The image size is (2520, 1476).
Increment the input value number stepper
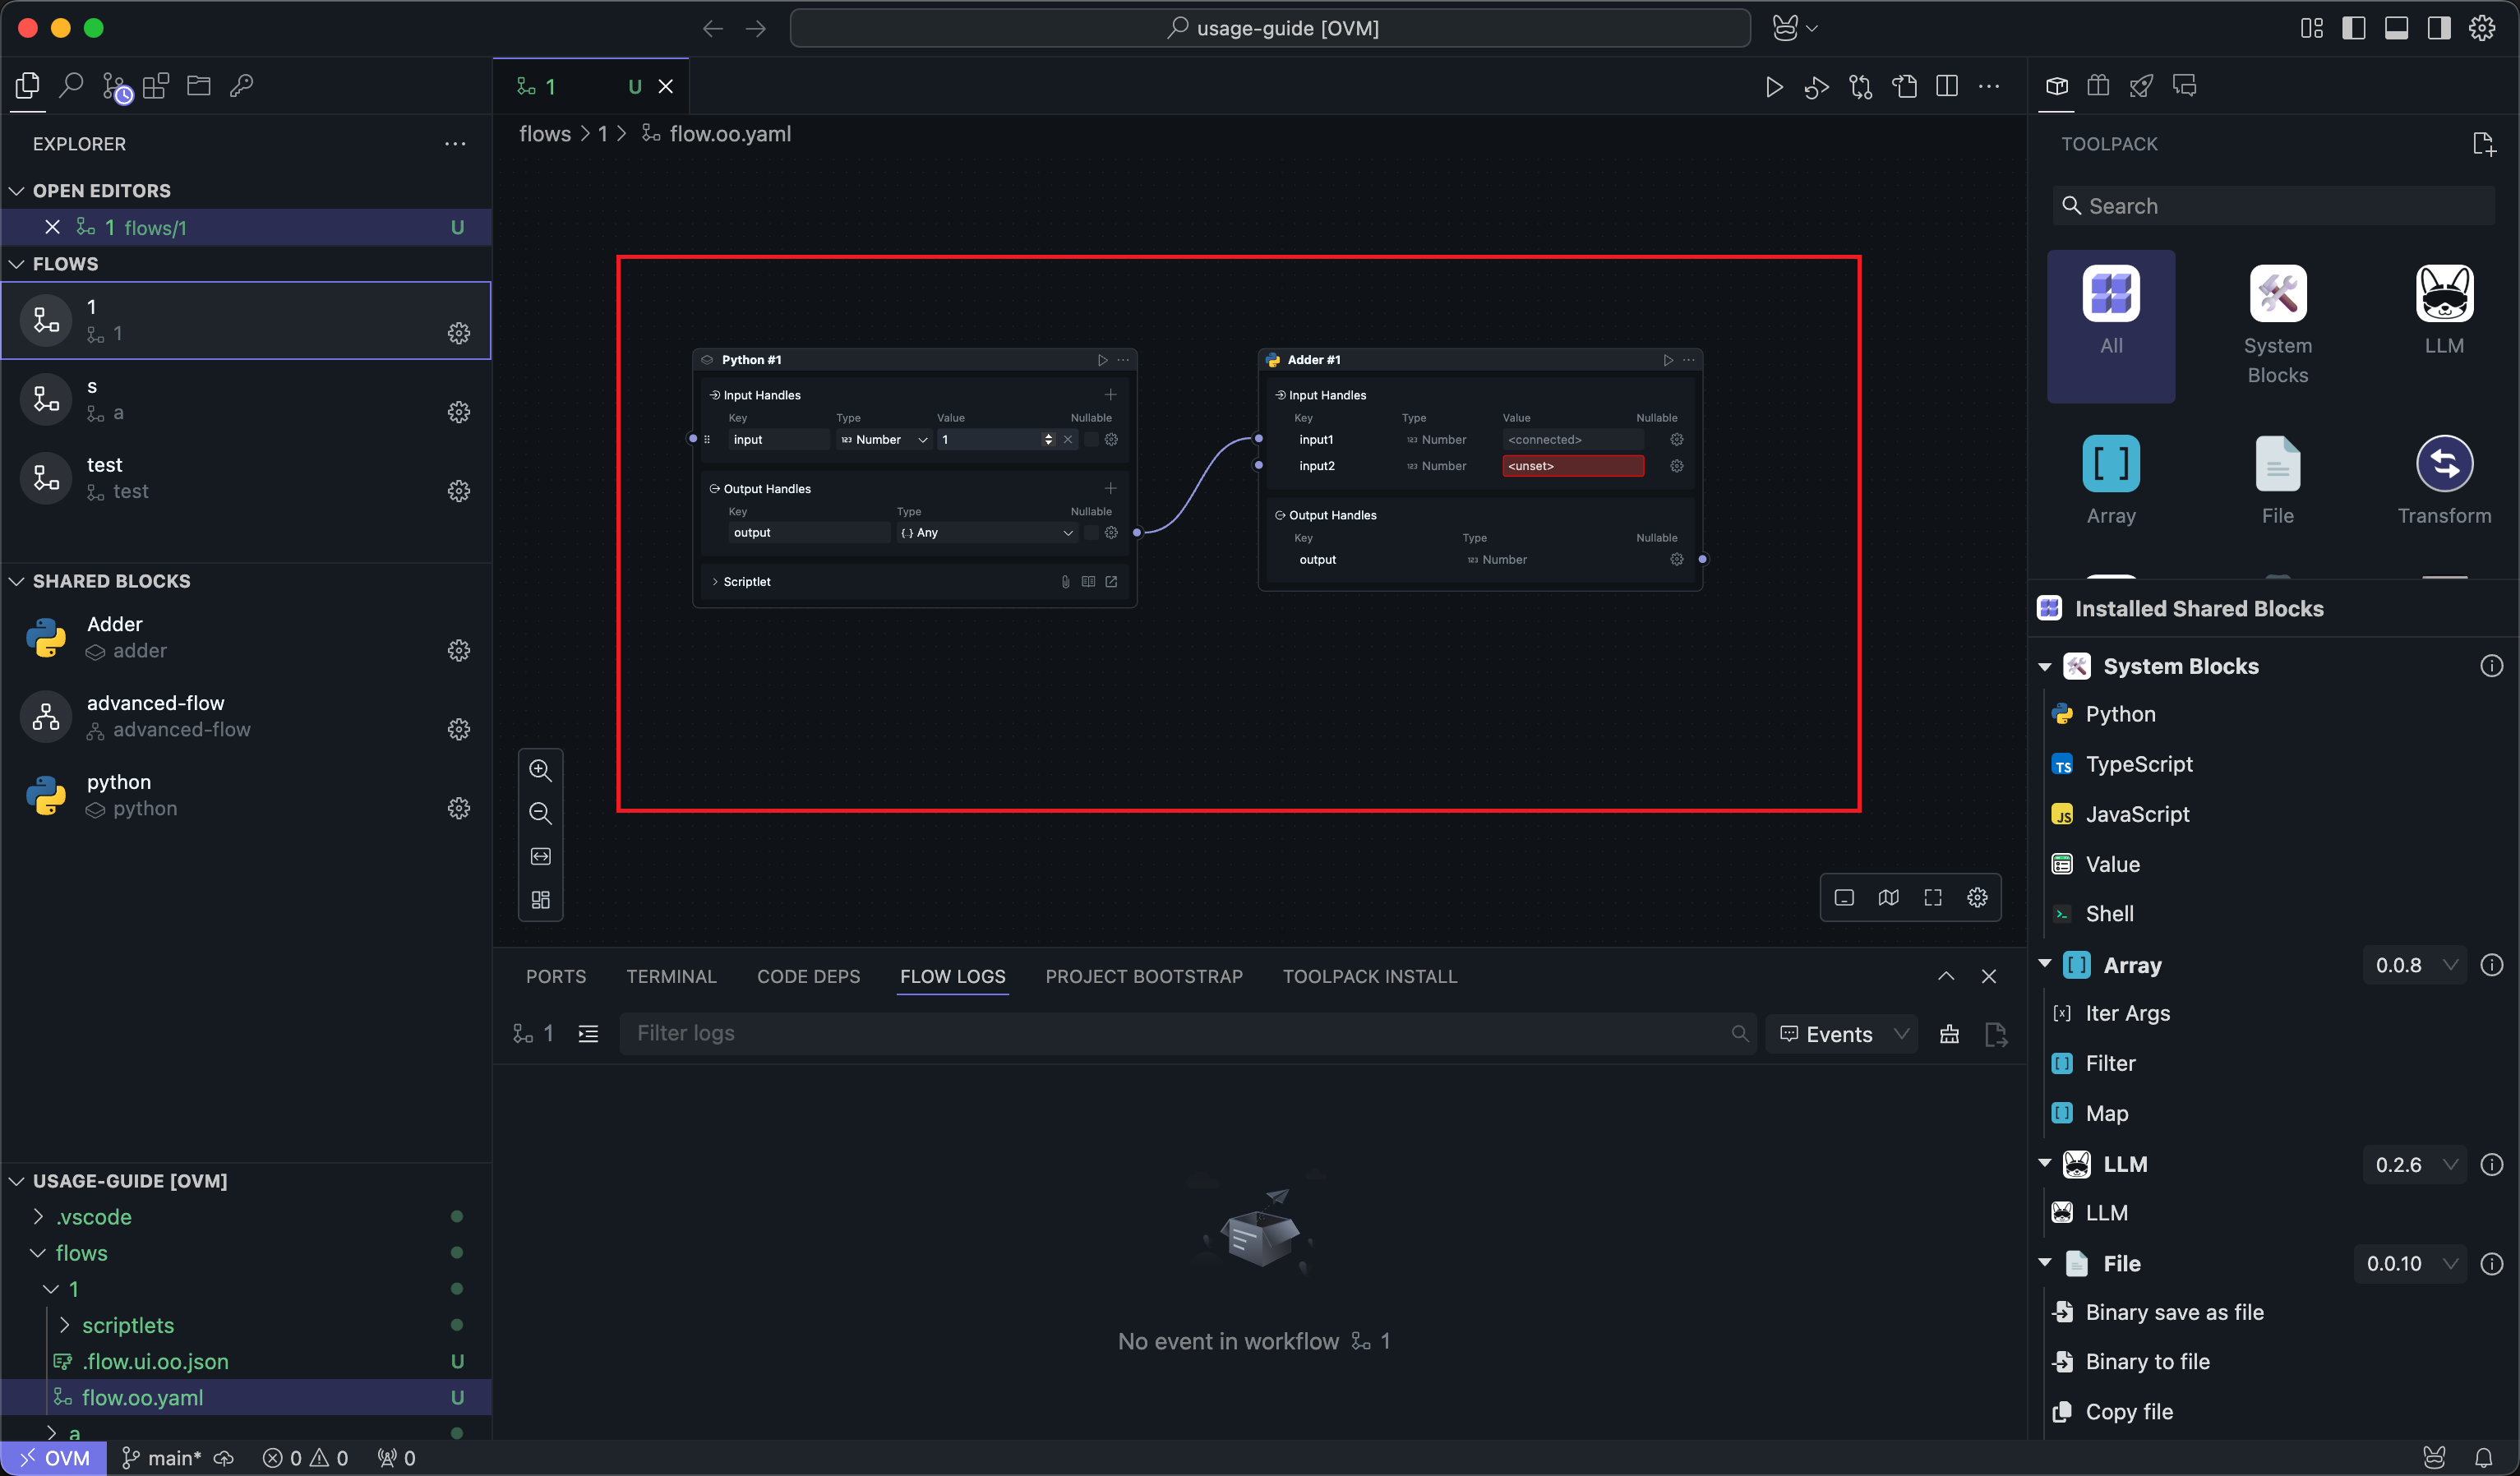pos(1048,436)
